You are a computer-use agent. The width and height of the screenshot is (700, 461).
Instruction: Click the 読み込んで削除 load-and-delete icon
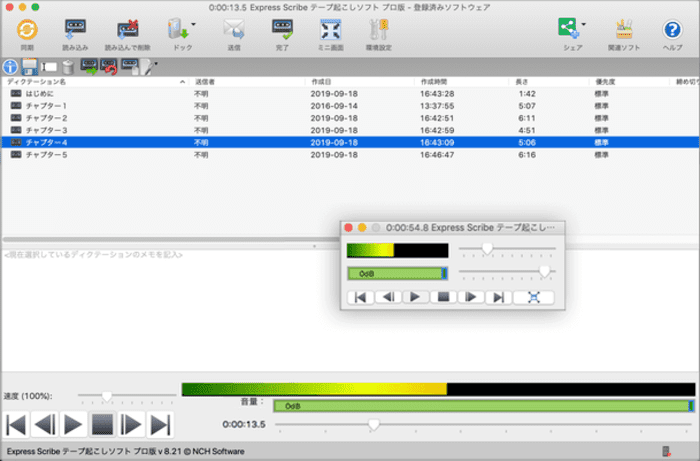(x=128, y=30)
